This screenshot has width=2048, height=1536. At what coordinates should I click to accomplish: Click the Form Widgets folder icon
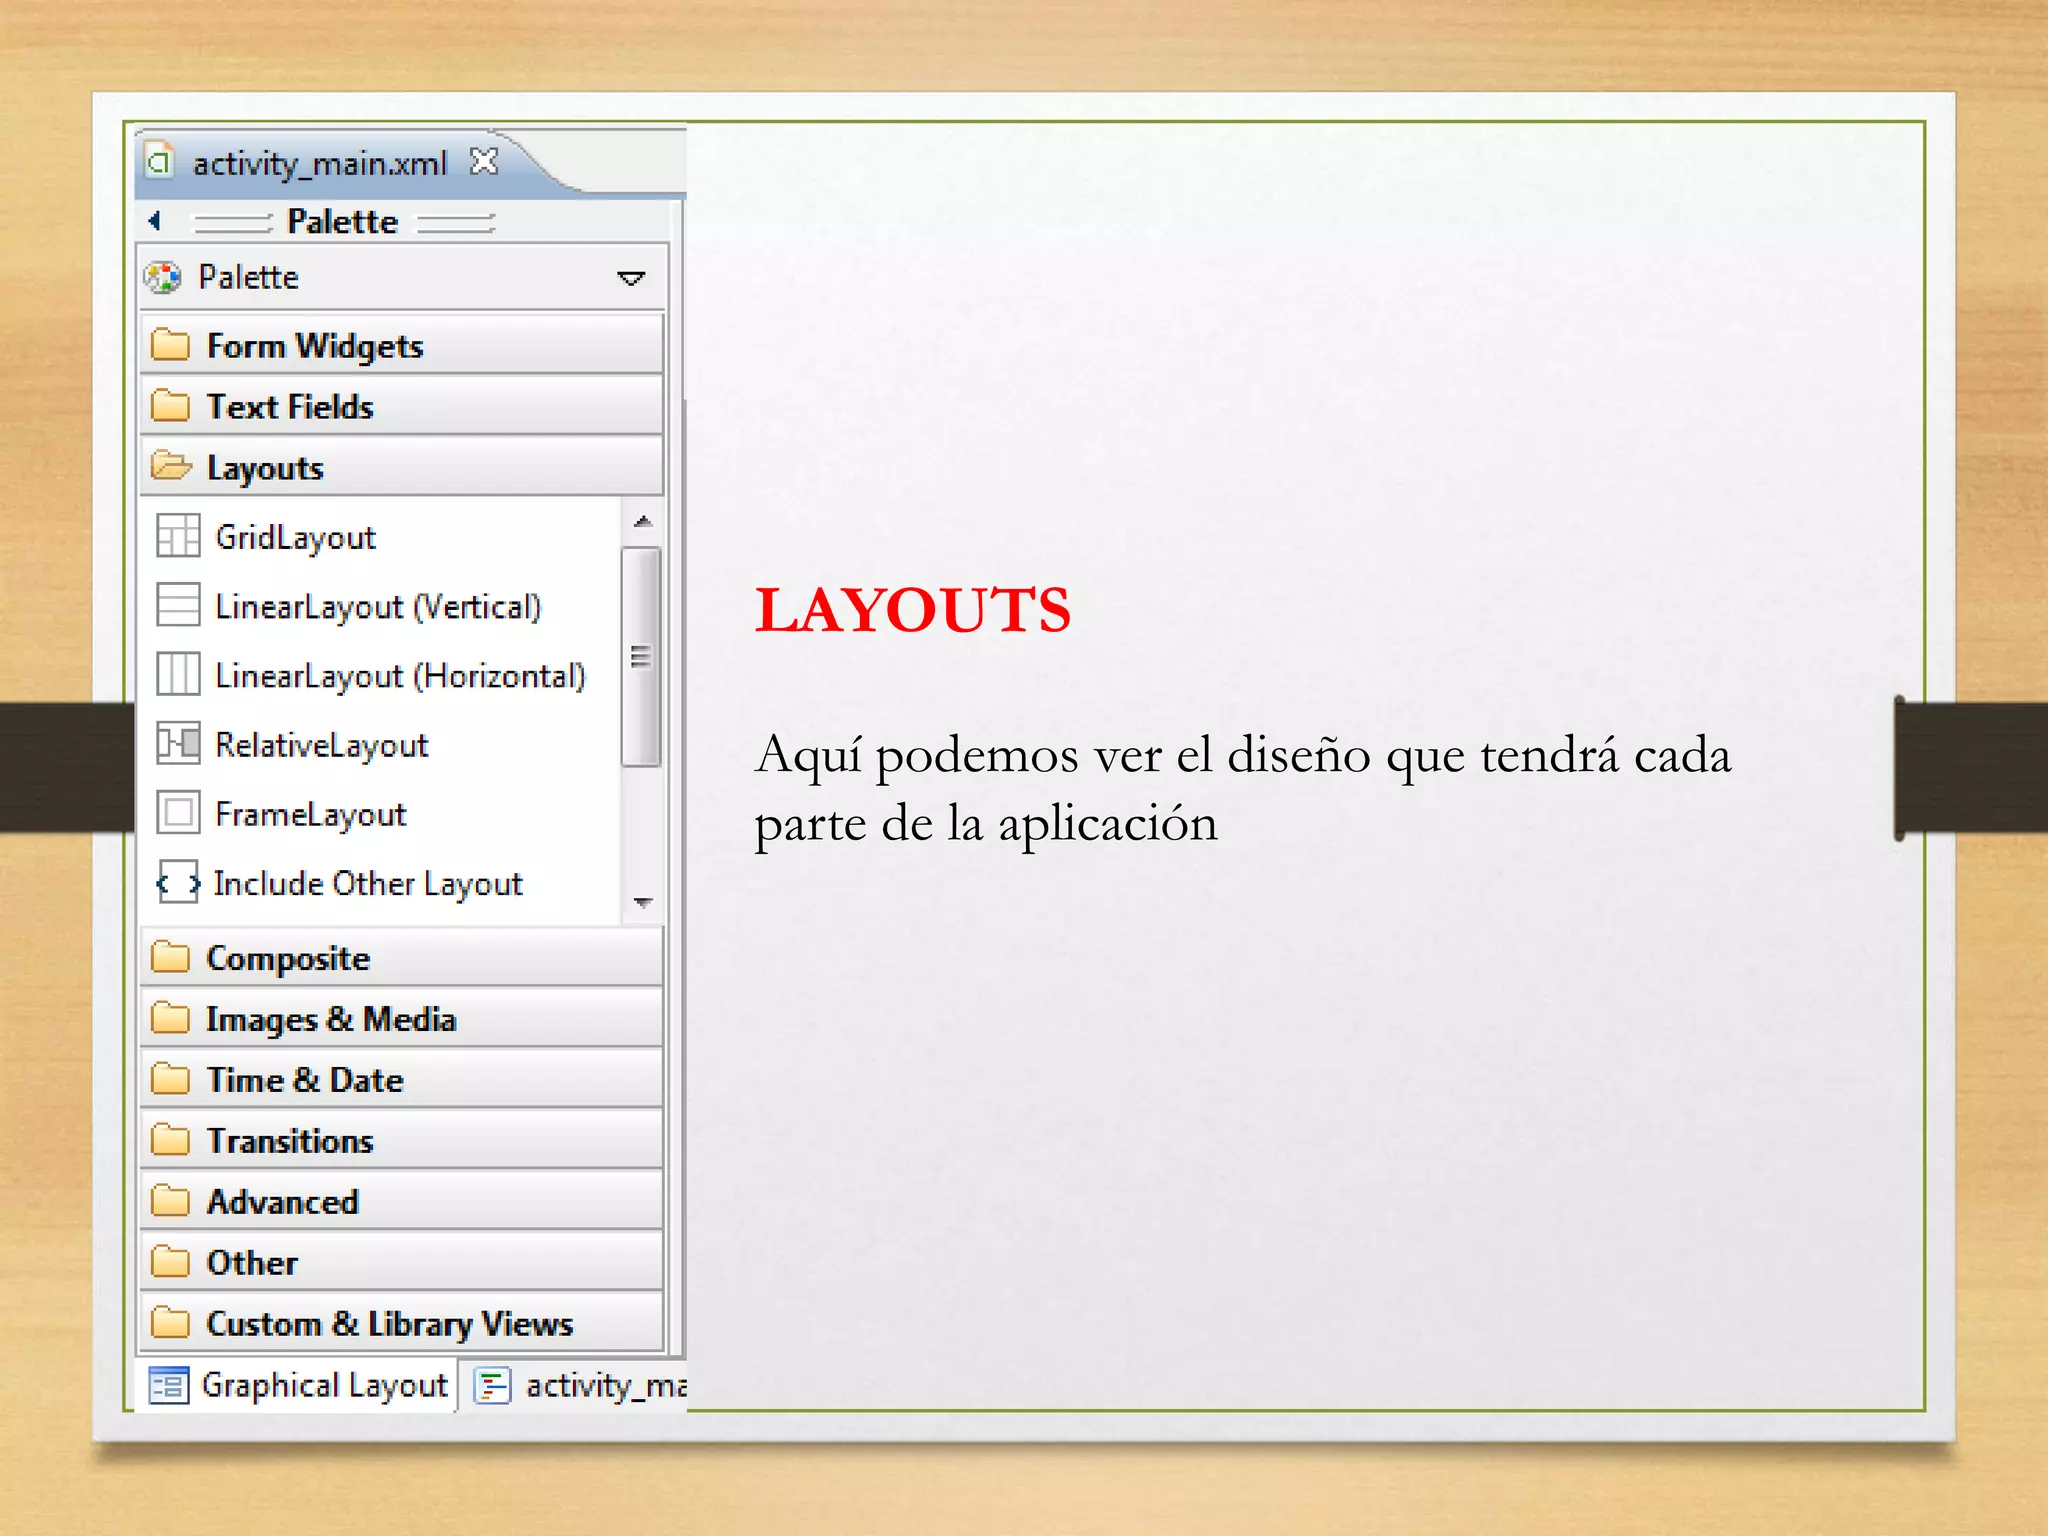(170, 345)
